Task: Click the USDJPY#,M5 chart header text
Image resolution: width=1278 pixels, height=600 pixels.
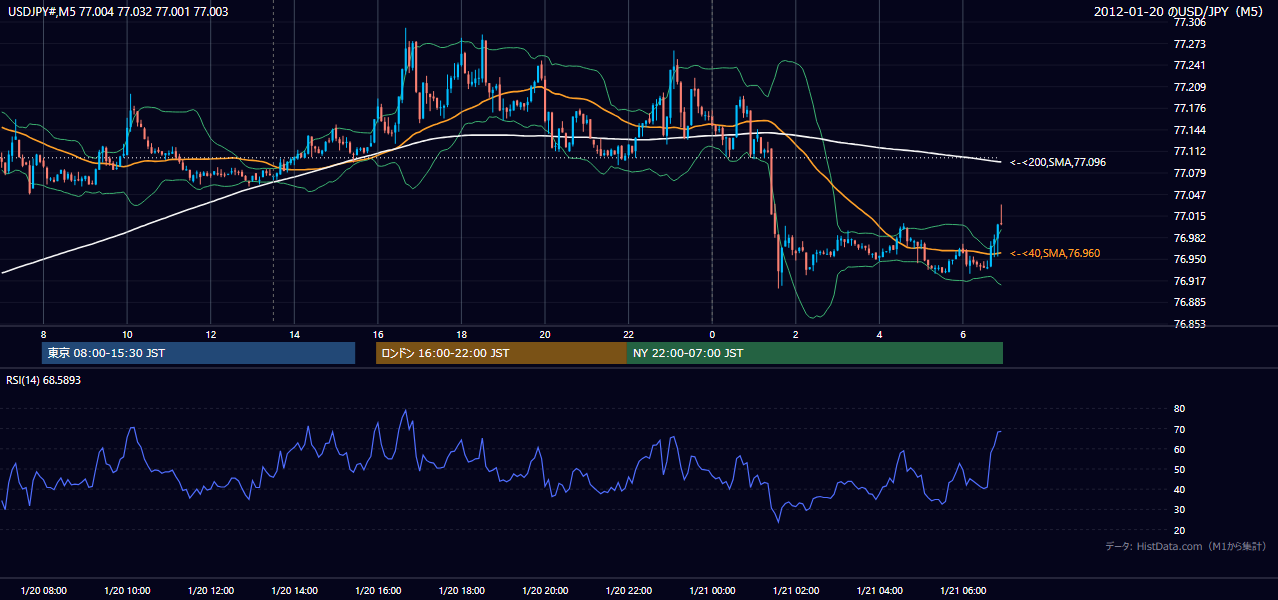Action: (x=119, y=11)
